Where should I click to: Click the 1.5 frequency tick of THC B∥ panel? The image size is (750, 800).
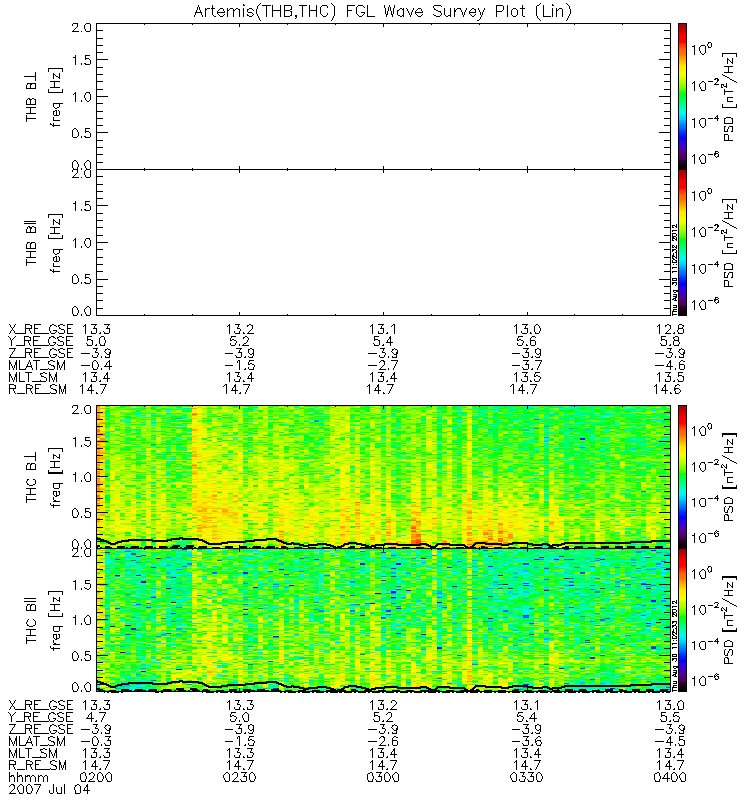[83, 584]
